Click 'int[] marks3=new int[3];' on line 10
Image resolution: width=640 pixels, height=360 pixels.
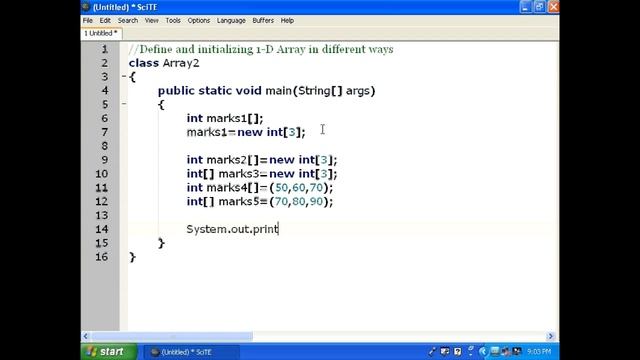coord(262,174)
